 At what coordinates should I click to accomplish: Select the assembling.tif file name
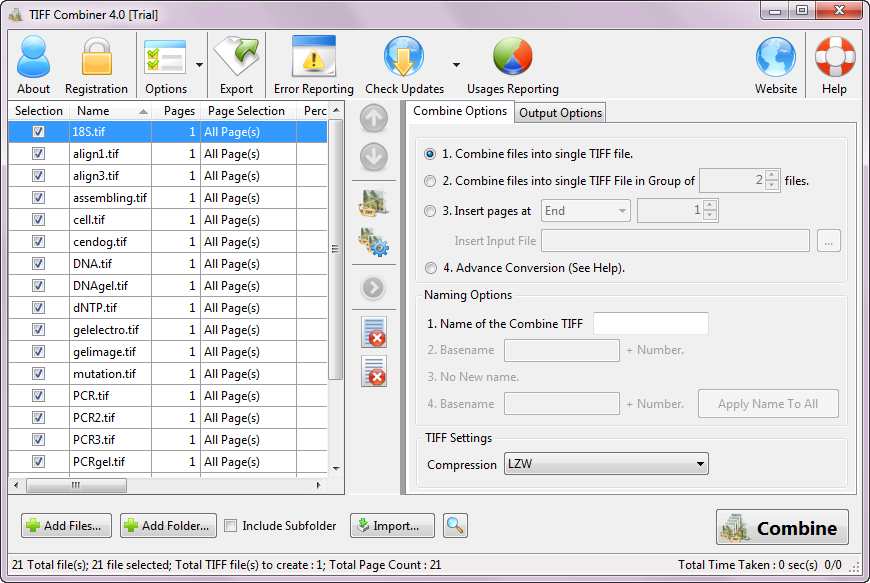(x=110, y=198)
